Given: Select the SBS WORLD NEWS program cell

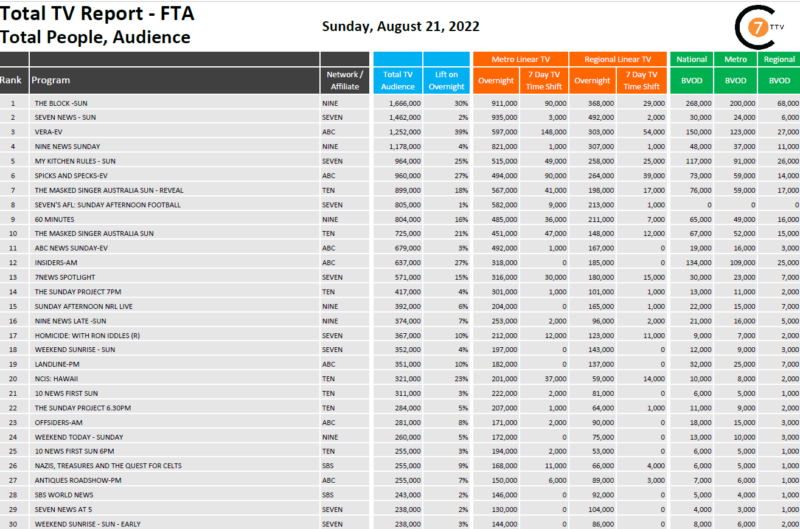Looking at the screenshot, I should click(63, 494).
